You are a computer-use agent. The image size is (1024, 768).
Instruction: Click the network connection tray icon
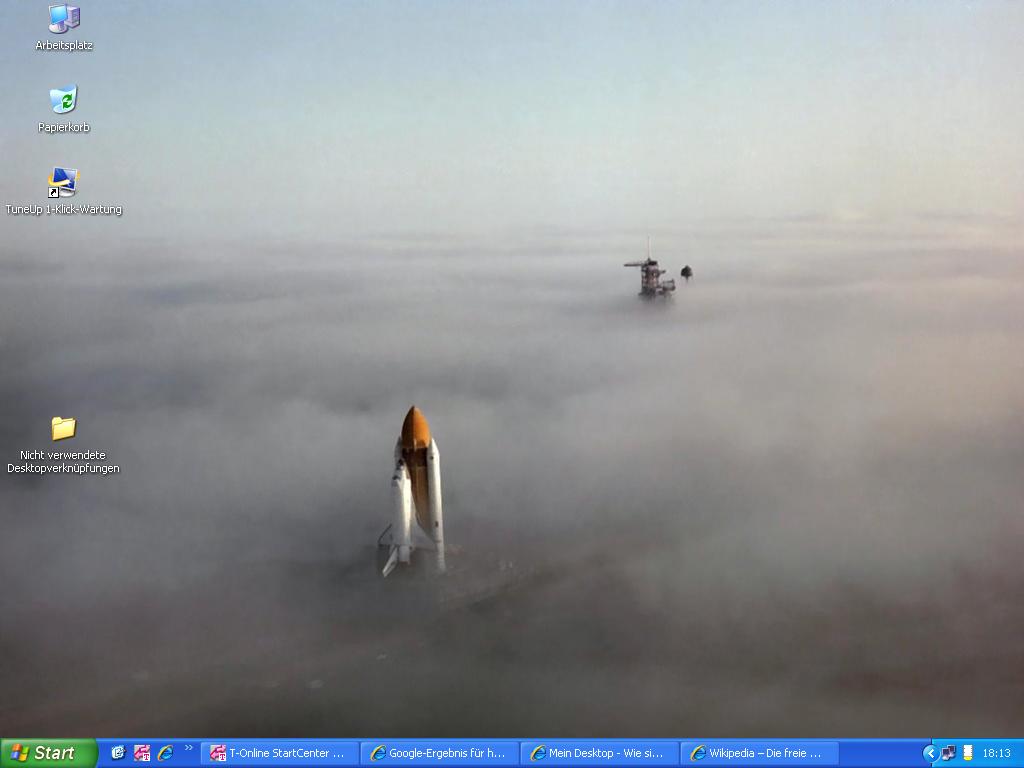pyautogui.click(x=949, y=753)
